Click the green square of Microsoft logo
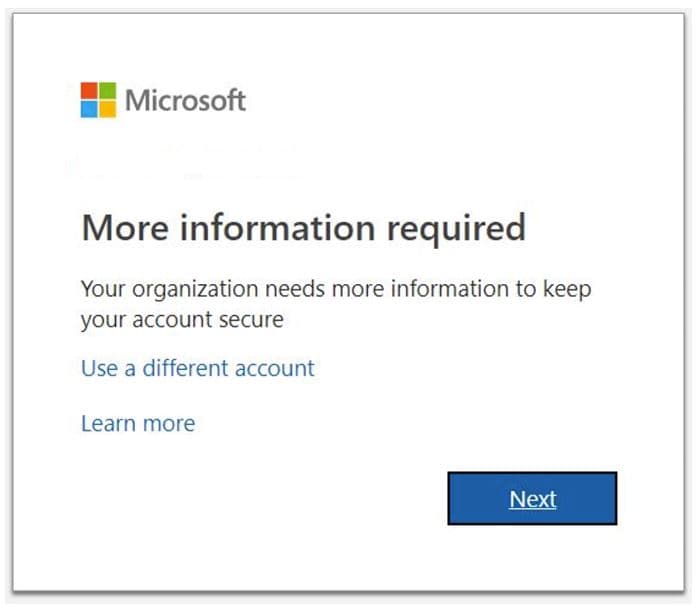Viewport: 696px width, 611px height. 107,90
